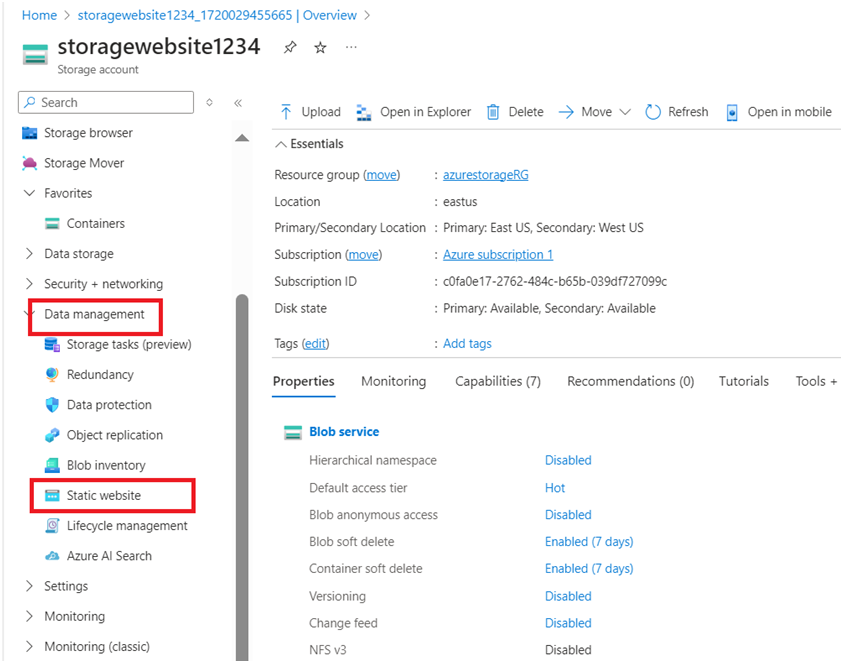This screenshot has width=843, height=663.
Task: Focus the sidebar Search field
Action: pyautogui.click(x=106, y=102)
